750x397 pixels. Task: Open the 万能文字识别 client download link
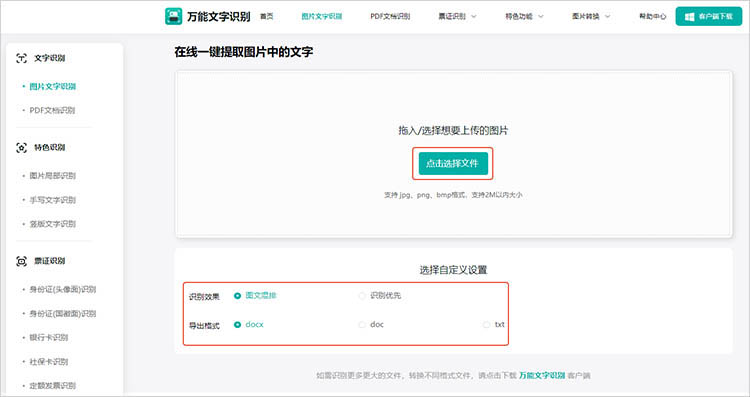(542, 375)
